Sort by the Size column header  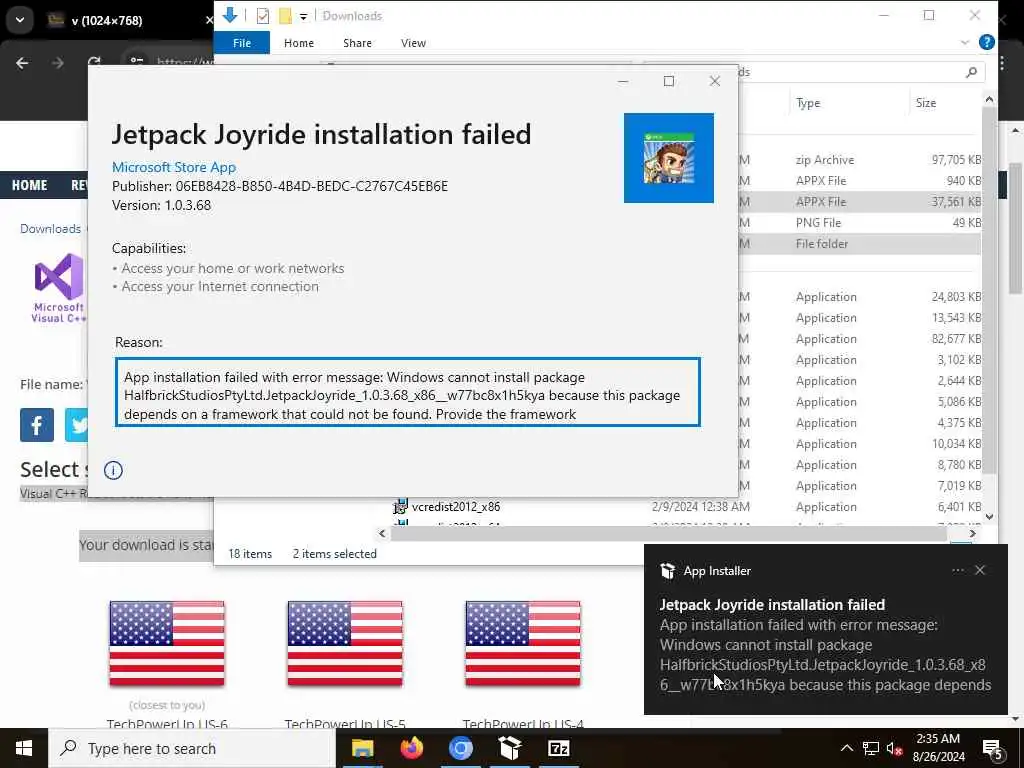[925, 103]
